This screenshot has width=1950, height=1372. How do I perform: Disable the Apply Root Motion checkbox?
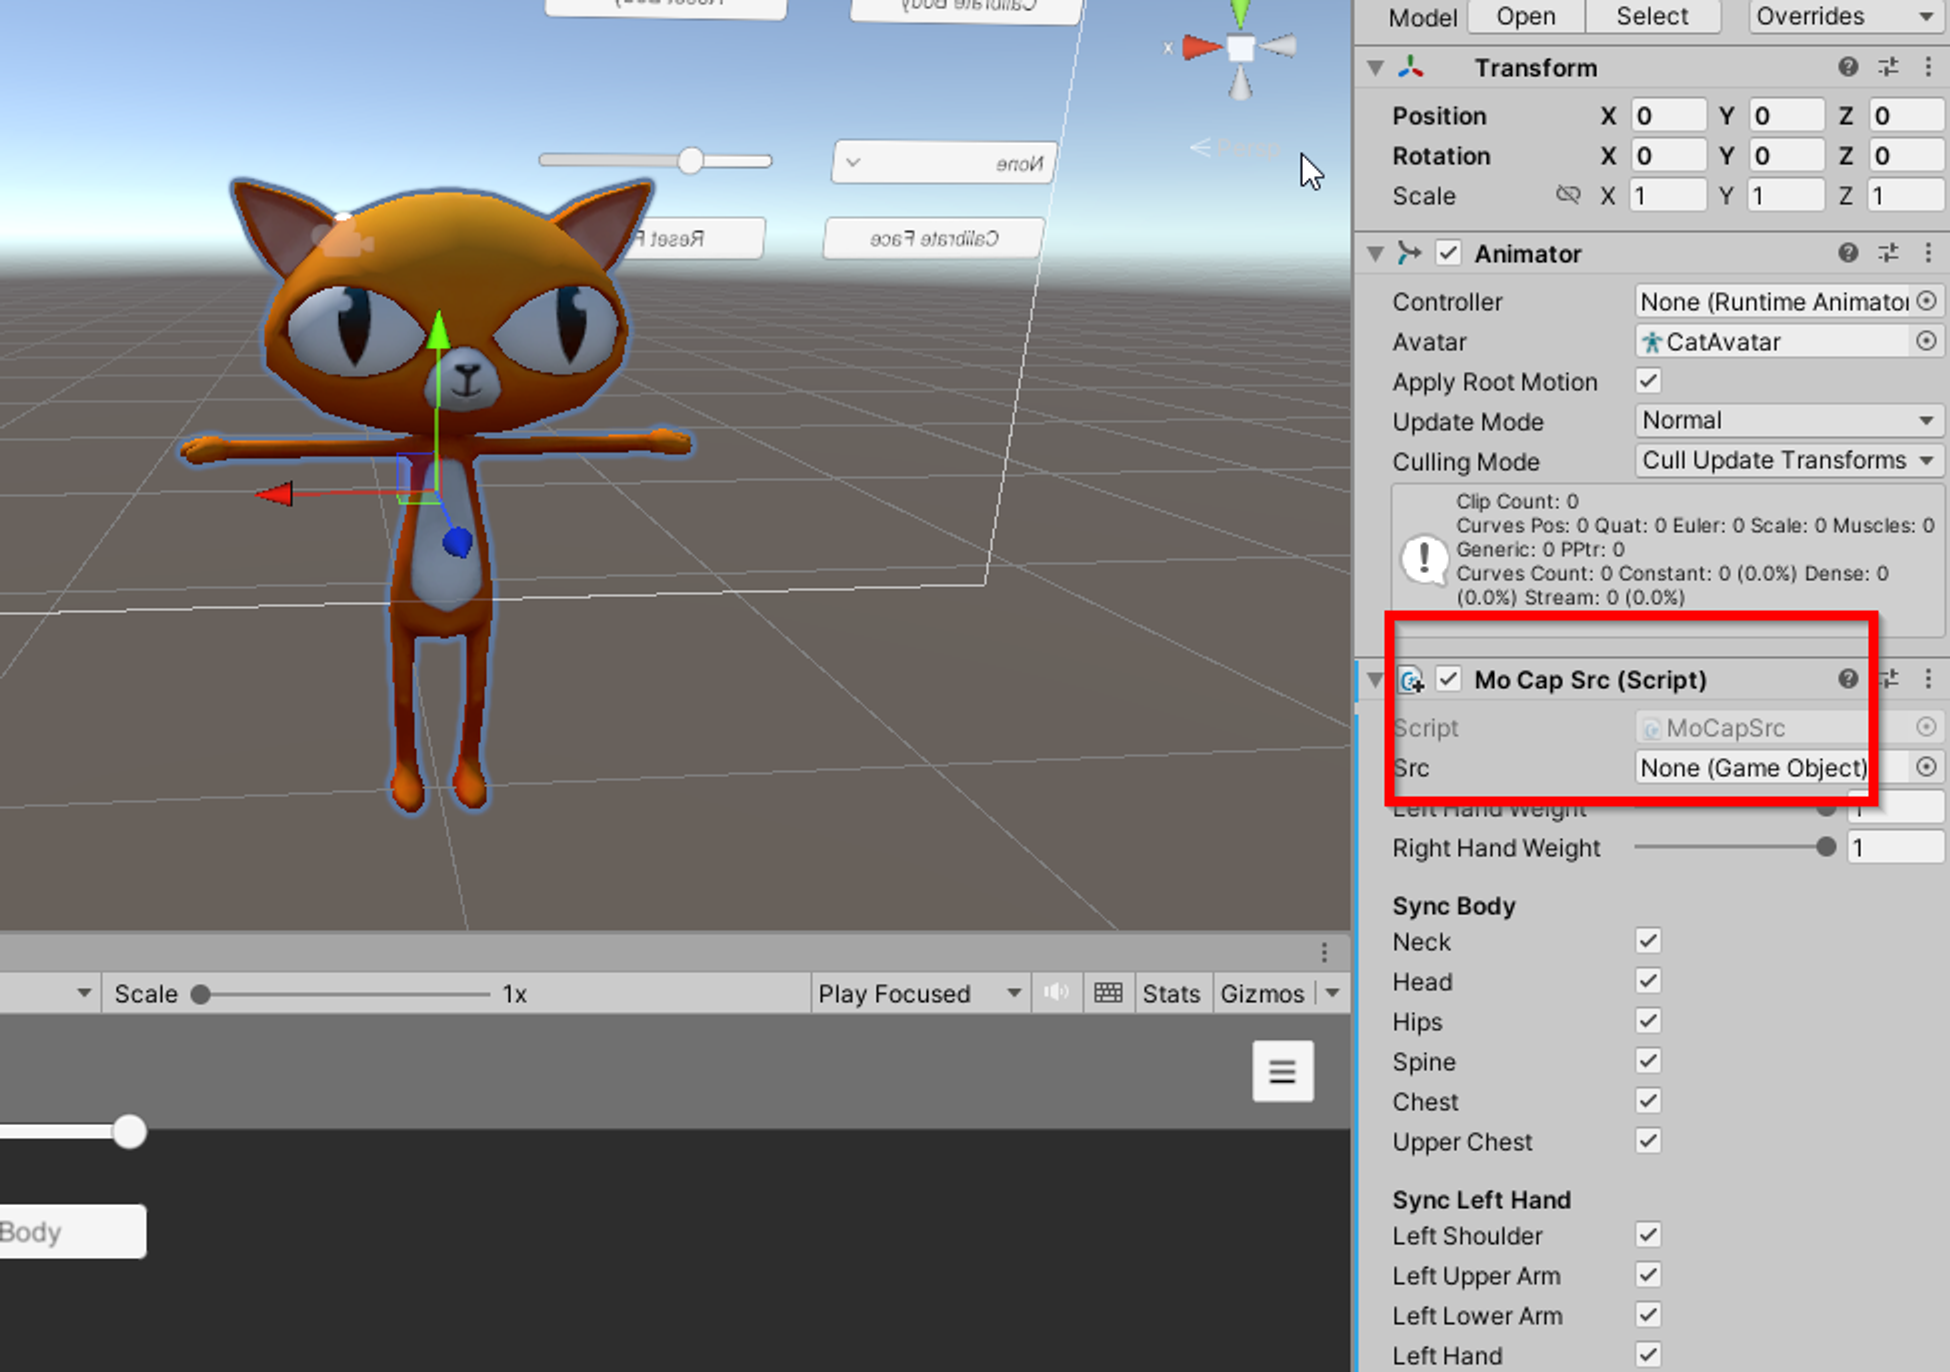pos(1648,381)
